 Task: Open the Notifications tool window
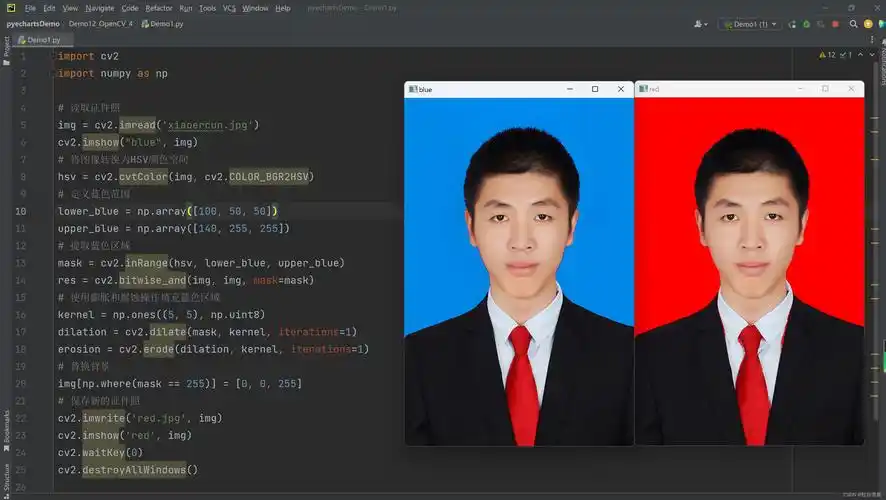(883, 63)
